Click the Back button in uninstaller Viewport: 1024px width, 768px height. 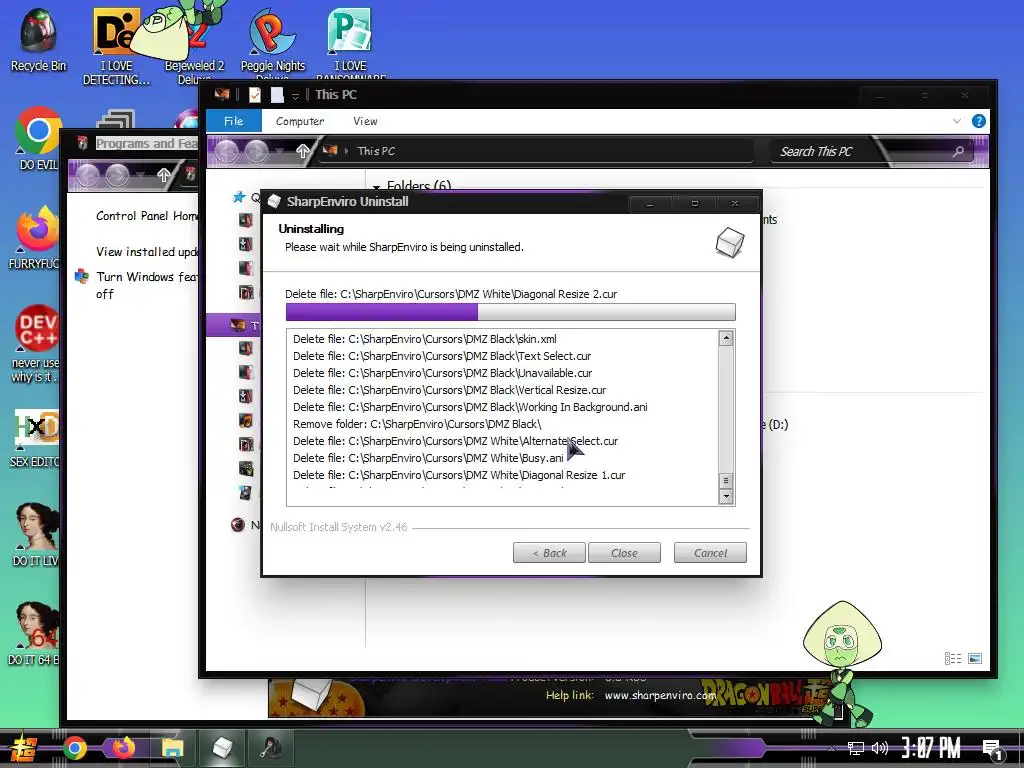click(549, 553)
